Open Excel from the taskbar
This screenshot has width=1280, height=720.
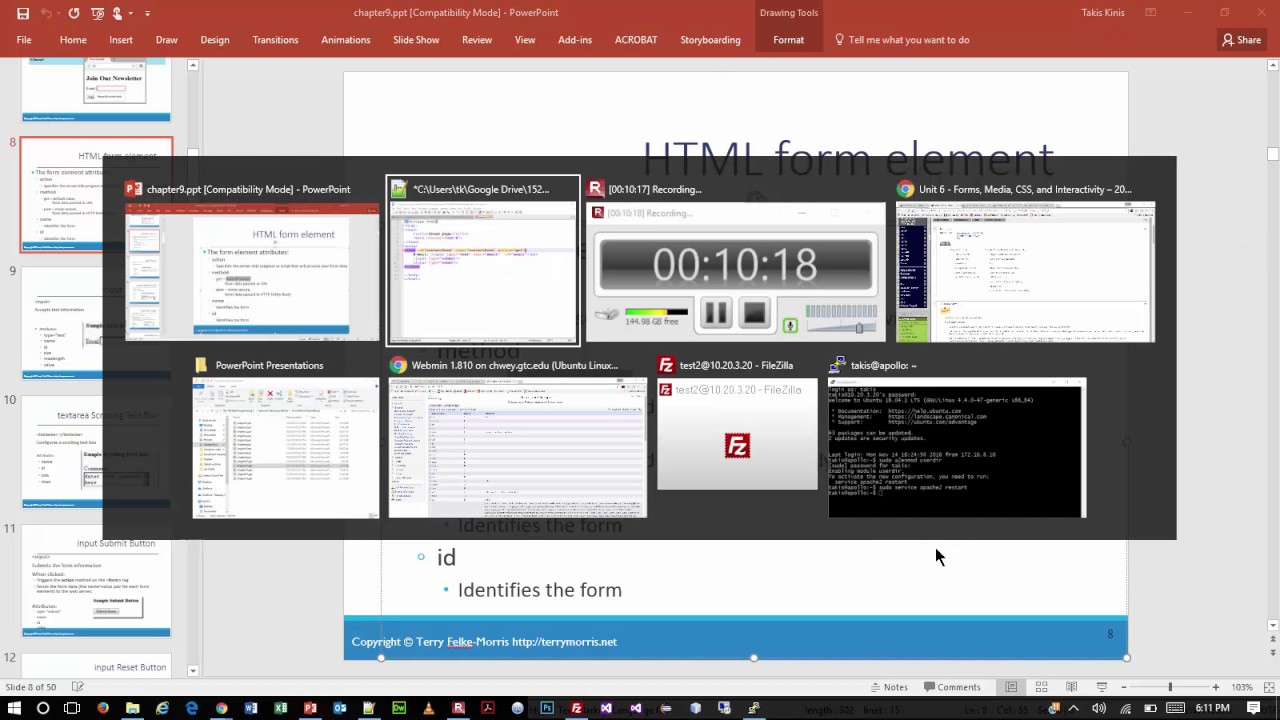coord(281,708)
